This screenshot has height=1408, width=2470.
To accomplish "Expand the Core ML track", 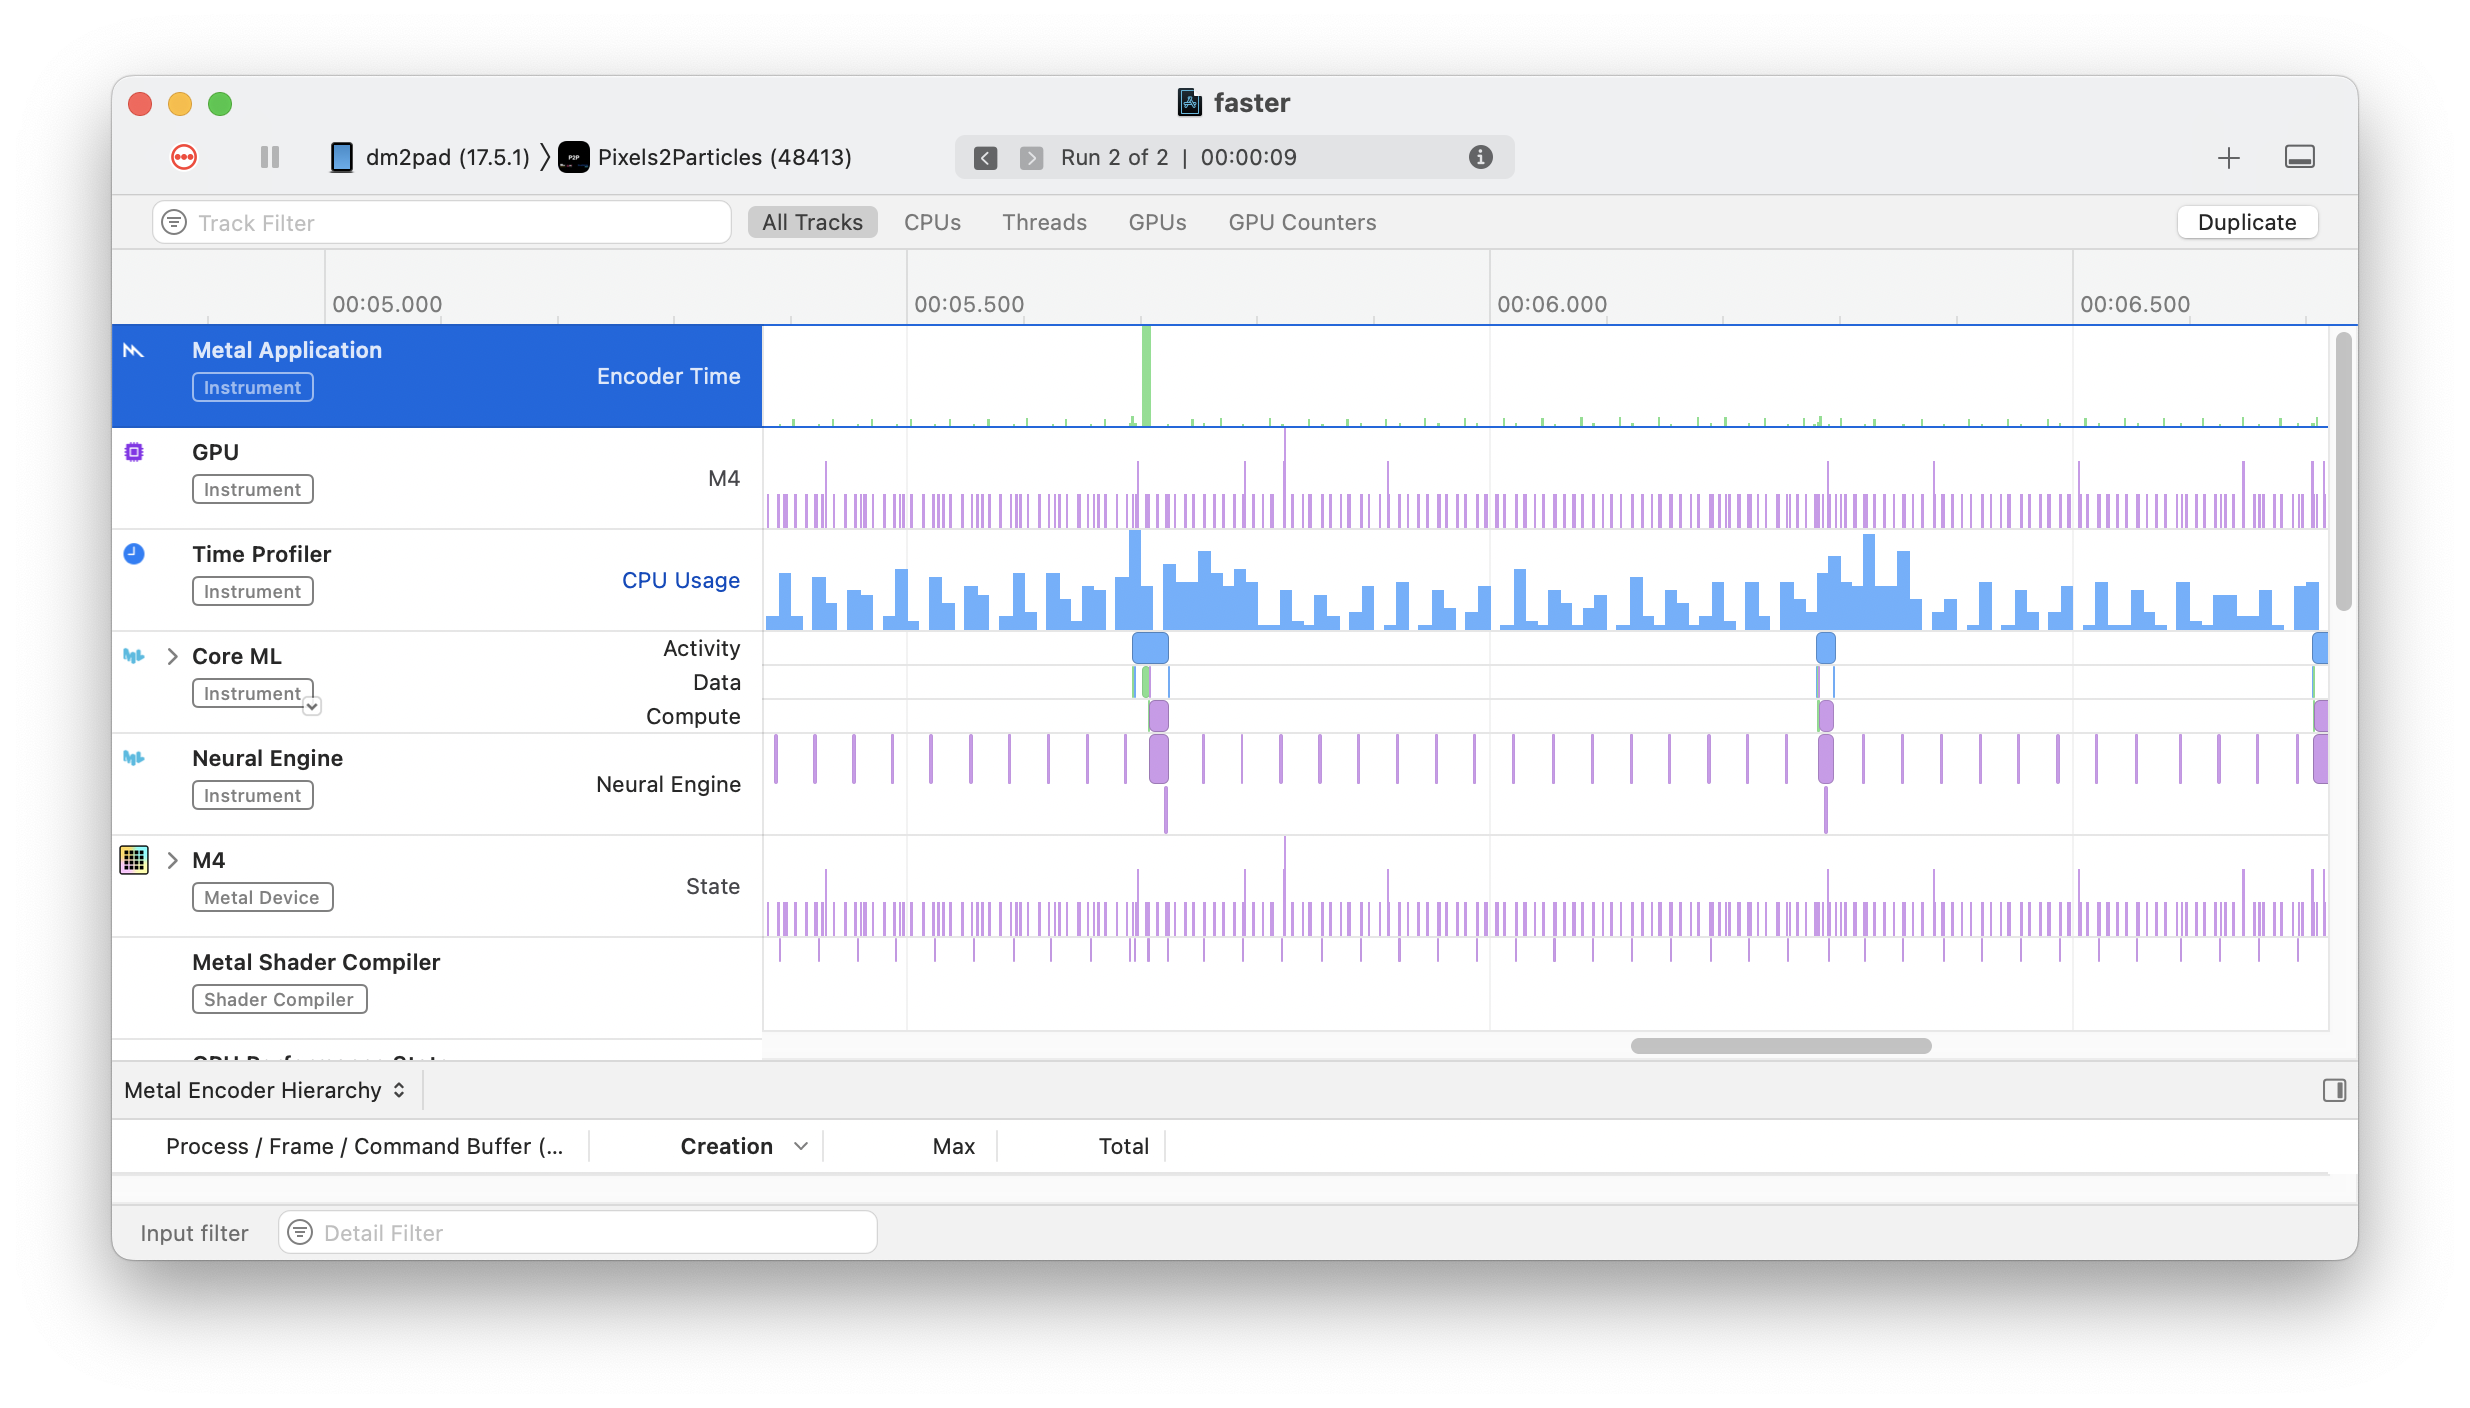I will (172, 656).
